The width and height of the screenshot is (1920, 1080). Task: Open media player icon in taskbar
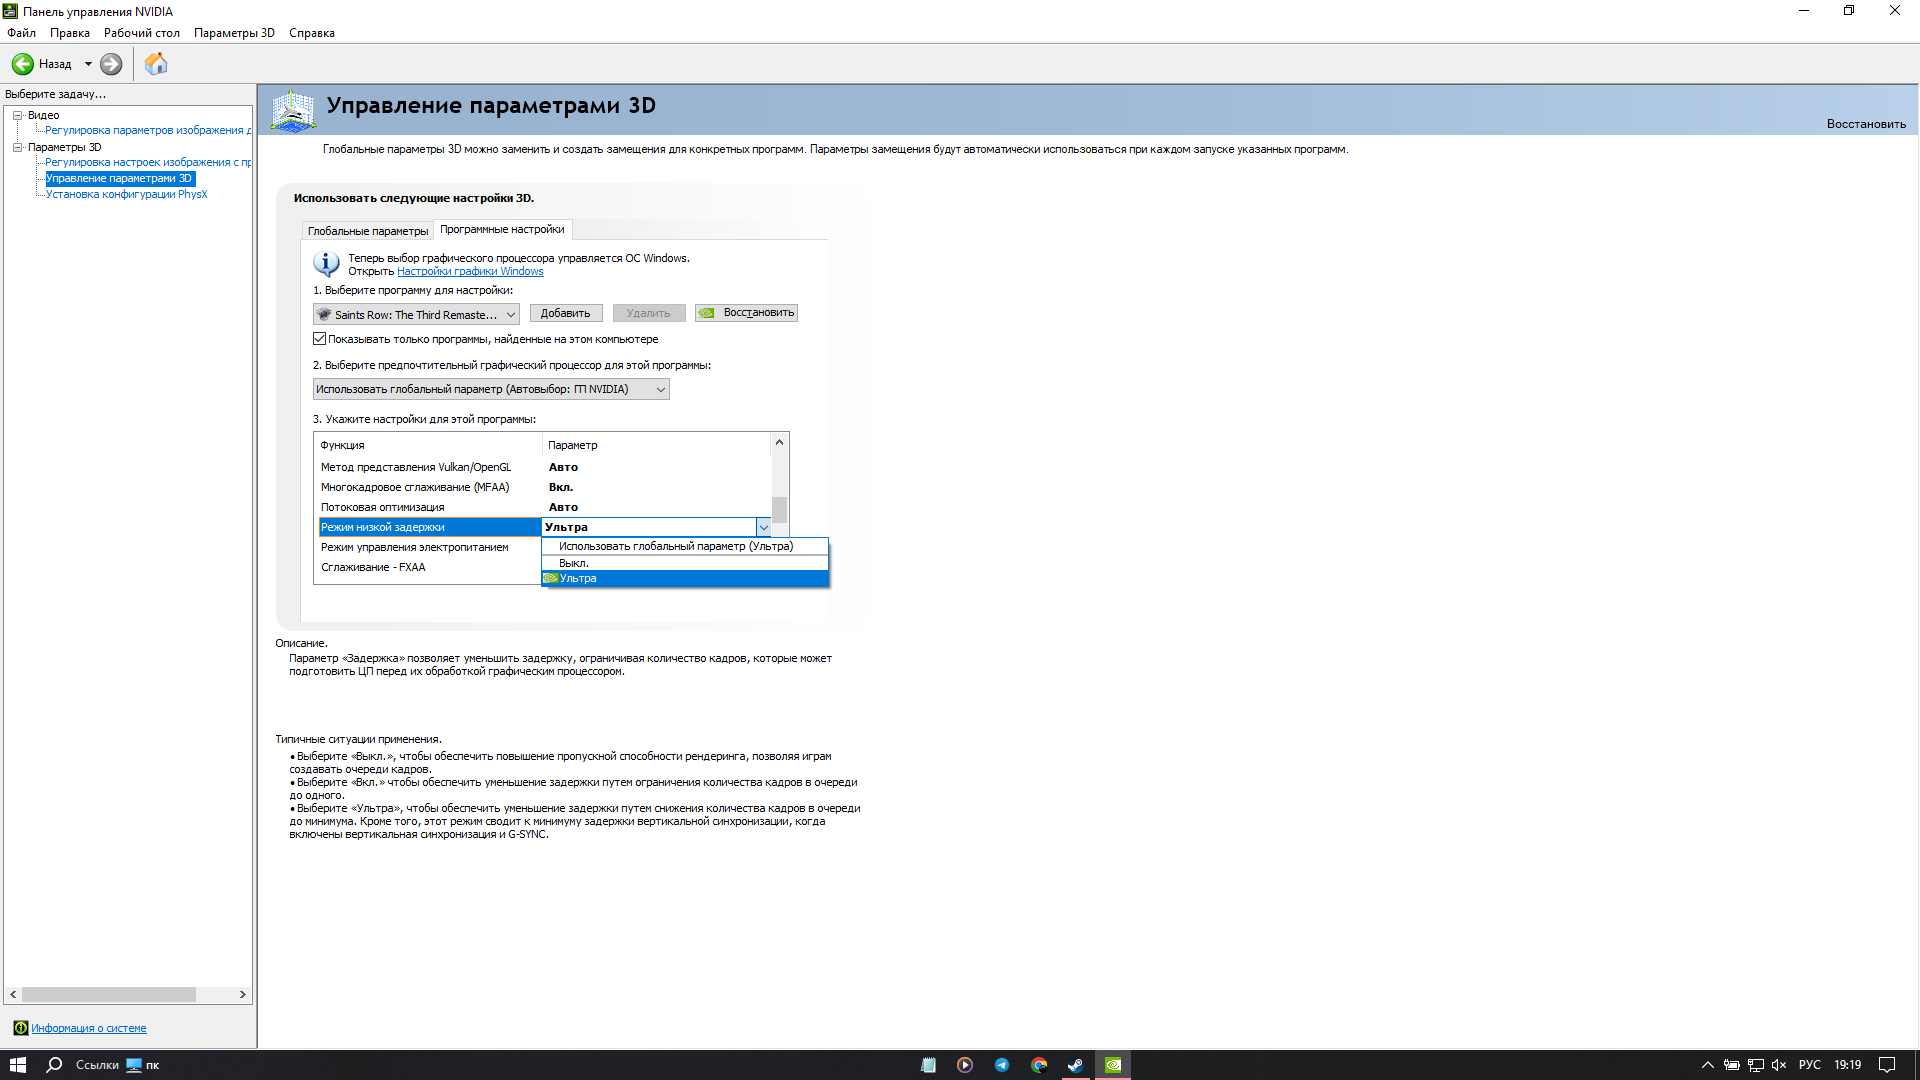click(965, 1065)
